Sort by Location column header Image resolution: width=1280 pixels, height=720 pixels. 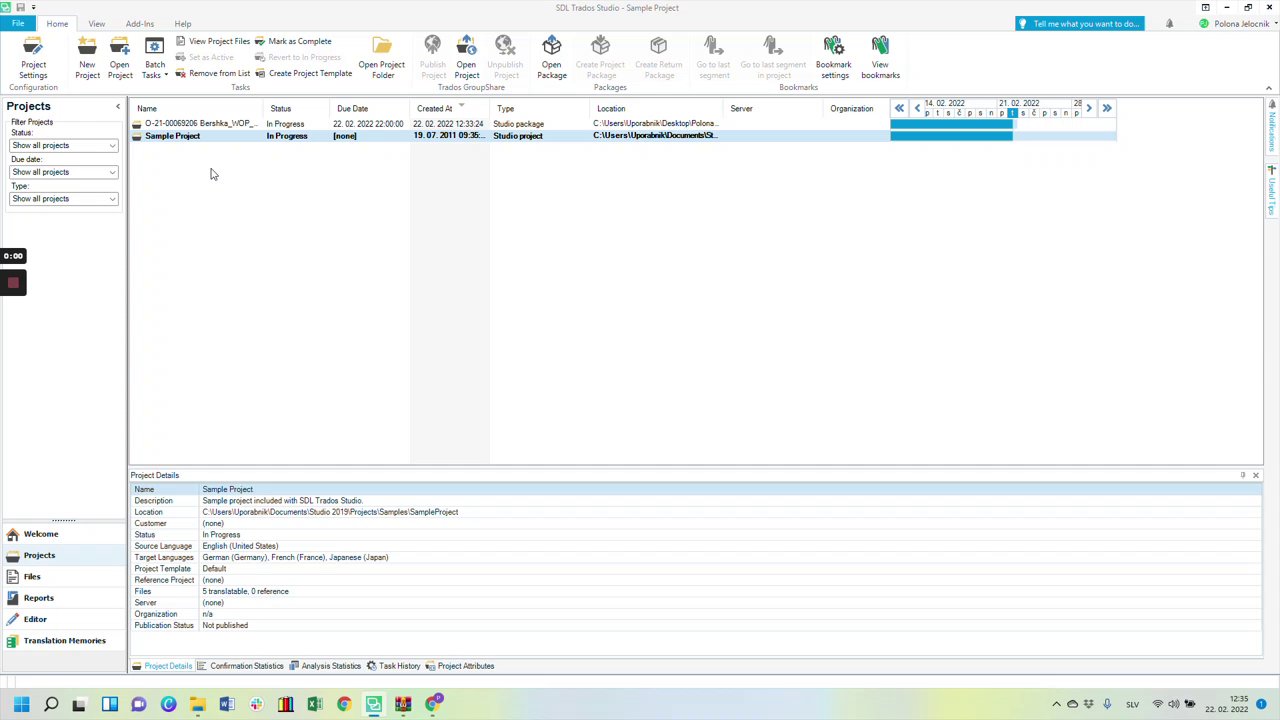(x=656, y=108)
